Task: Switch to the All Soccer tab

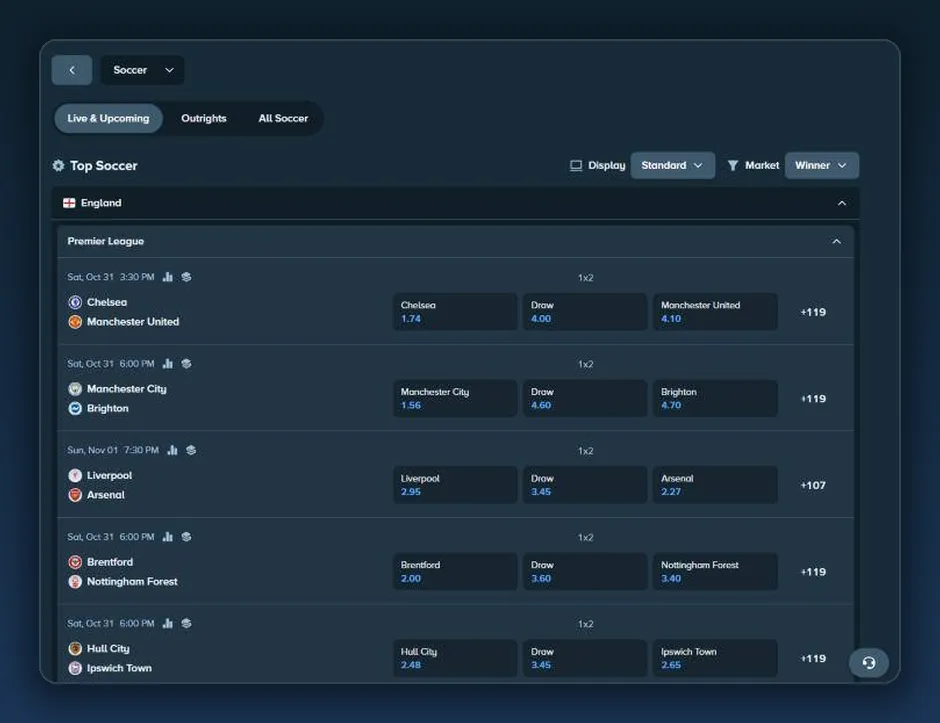Action: point(283,119)
